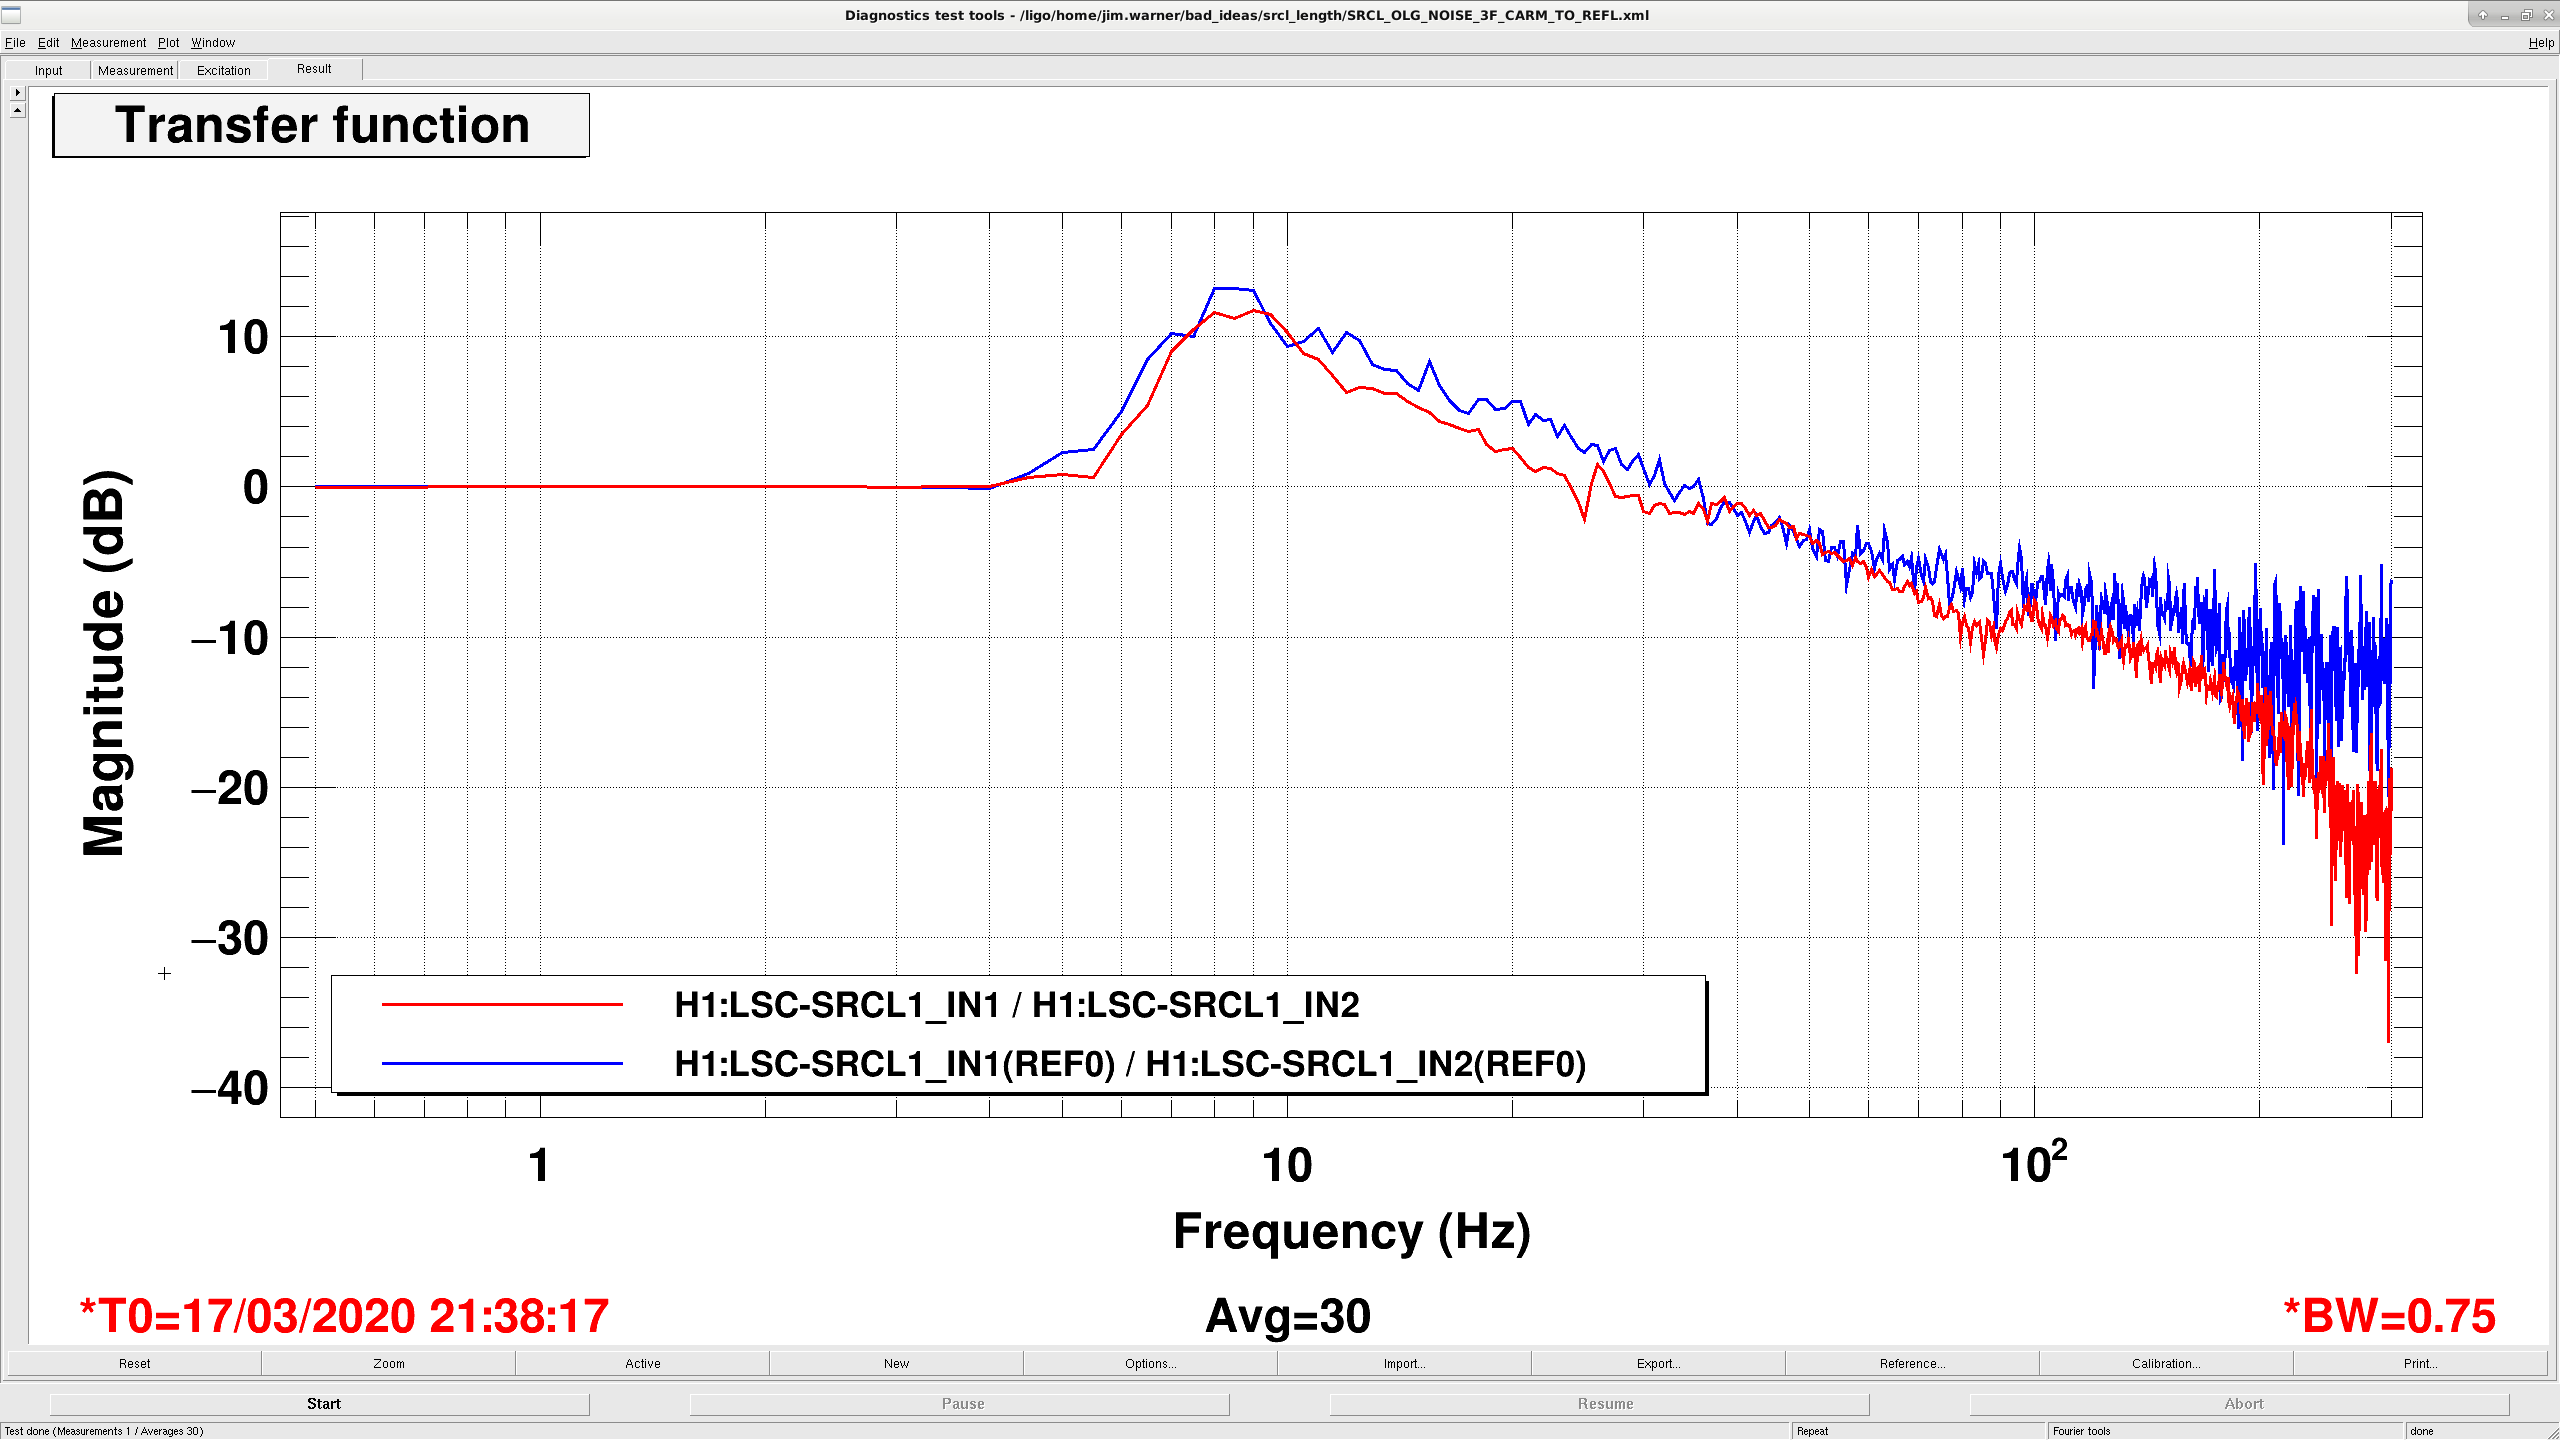Click the Reset button
The width and height of the screenshot is (2560, 1440).
pyautogui.click(x=135, y=1363)
